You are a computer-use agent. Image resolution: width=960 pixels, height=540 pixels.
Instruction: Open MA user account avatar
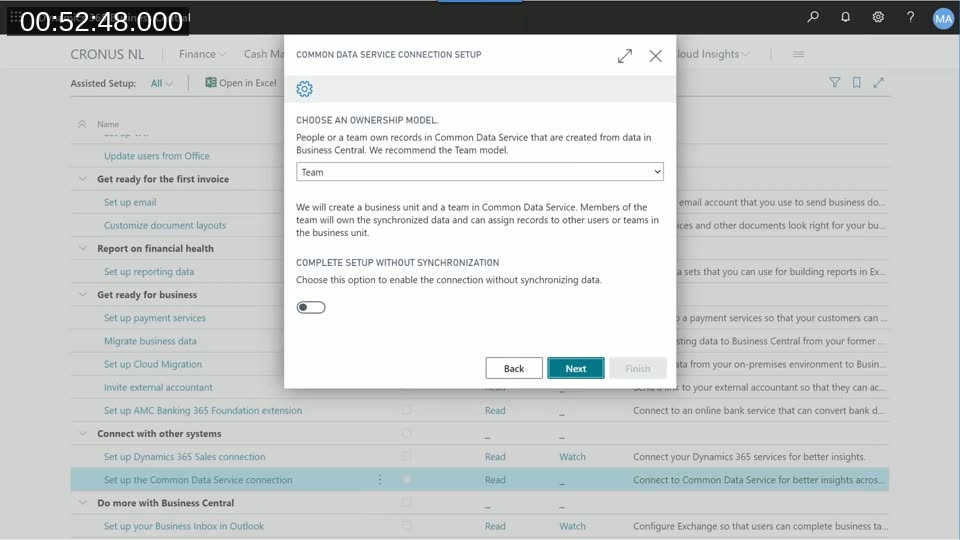[x=943, y=18]
